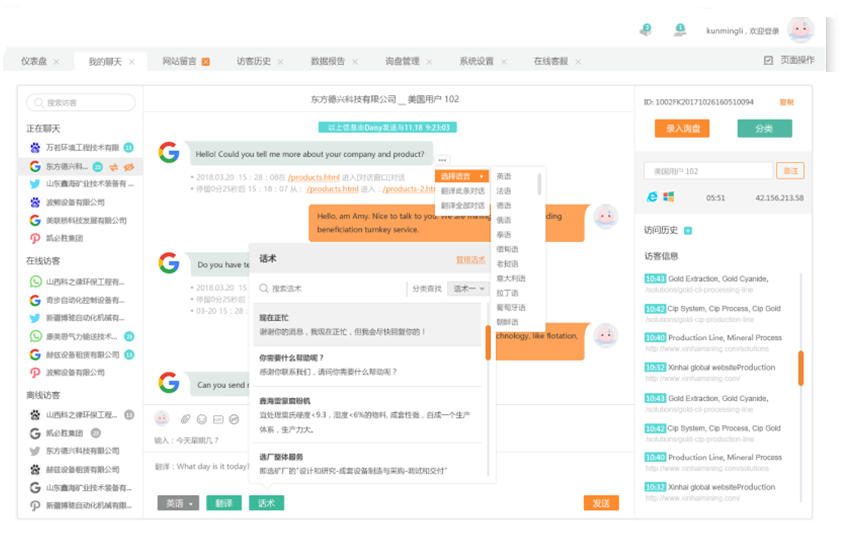Click the Windows OS icon in visitor info

click(669, 197)
